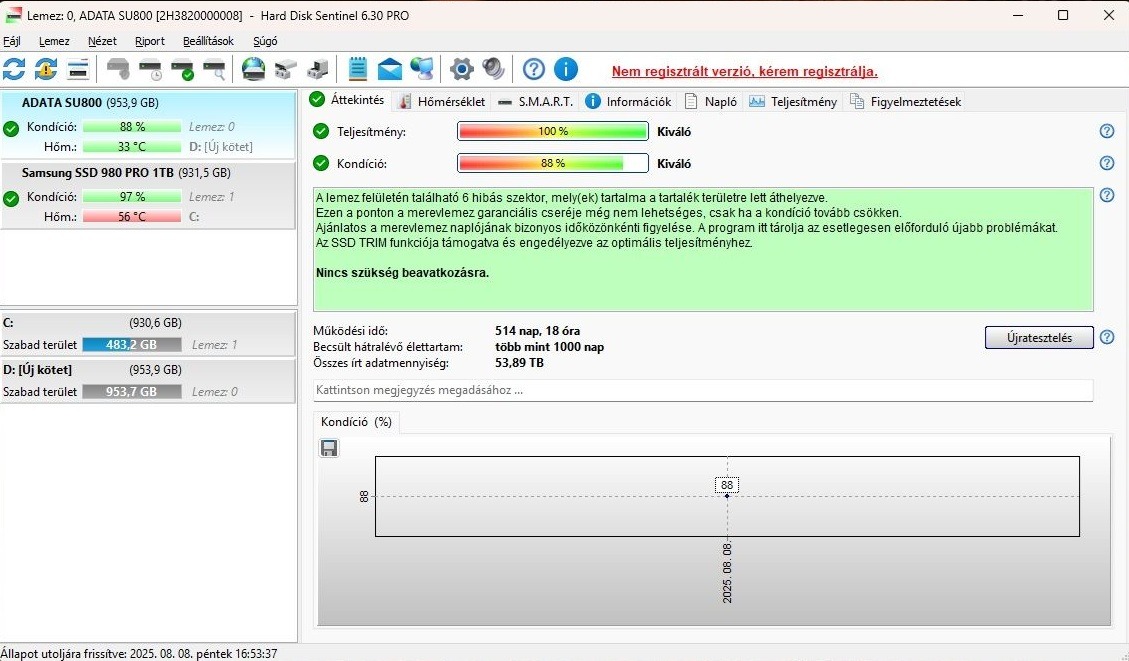Click the több mint 1000 nap value

[549, 347]
